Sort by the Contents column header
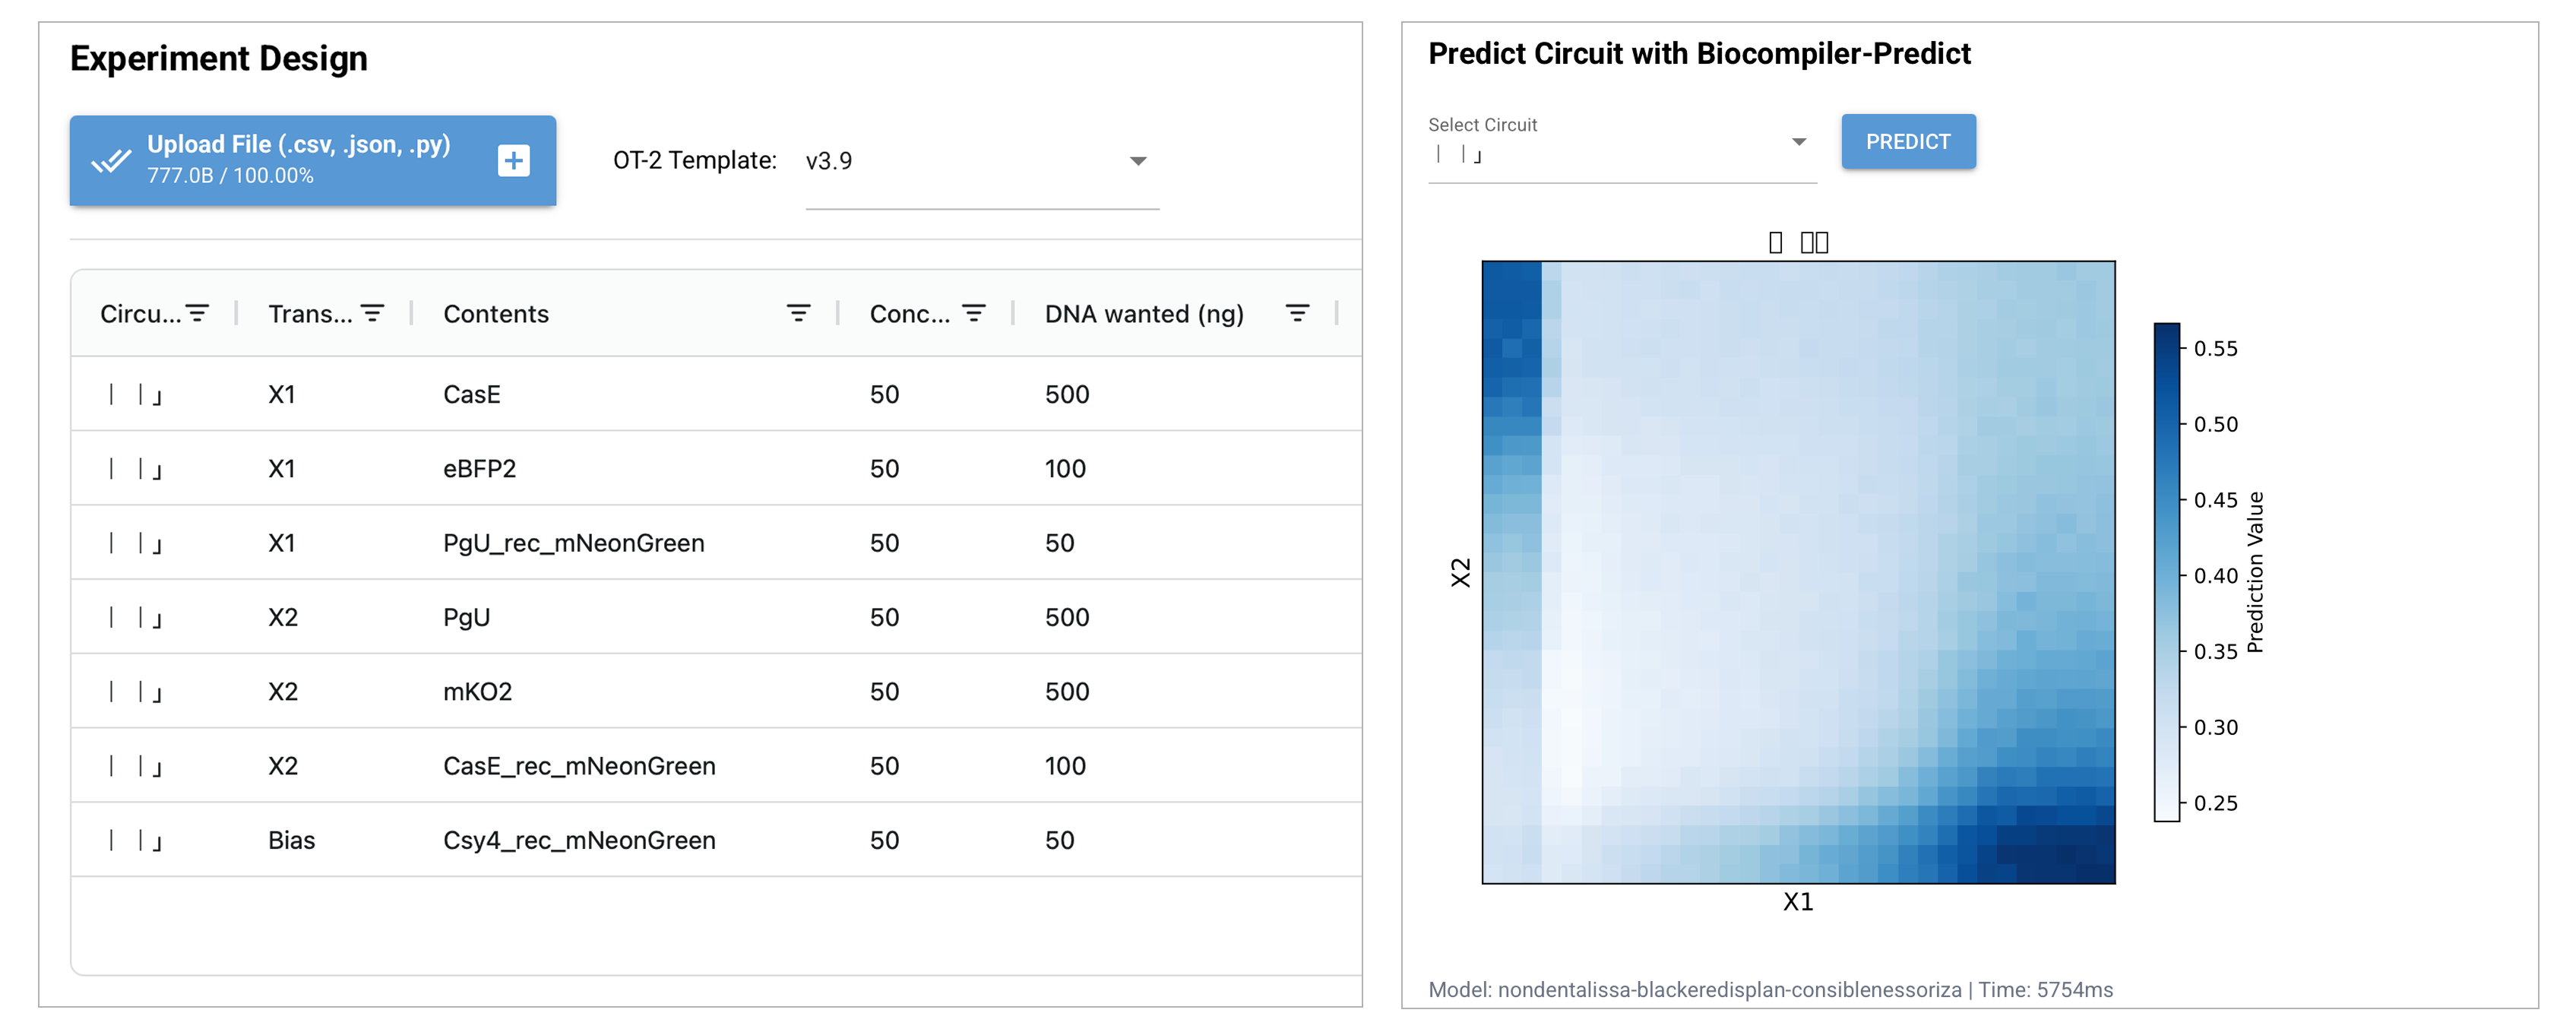The width and height of the screenshot is (2576, 1032). [x=496, y=313]
